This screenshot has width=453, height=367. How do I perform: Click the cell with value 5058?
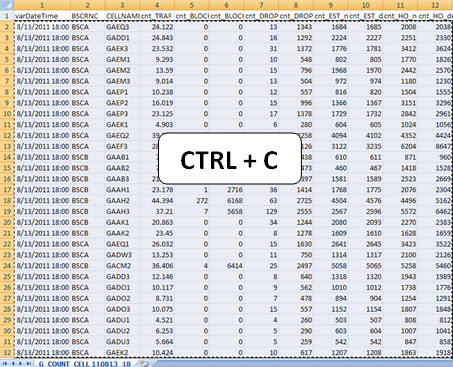pos(331,266)
